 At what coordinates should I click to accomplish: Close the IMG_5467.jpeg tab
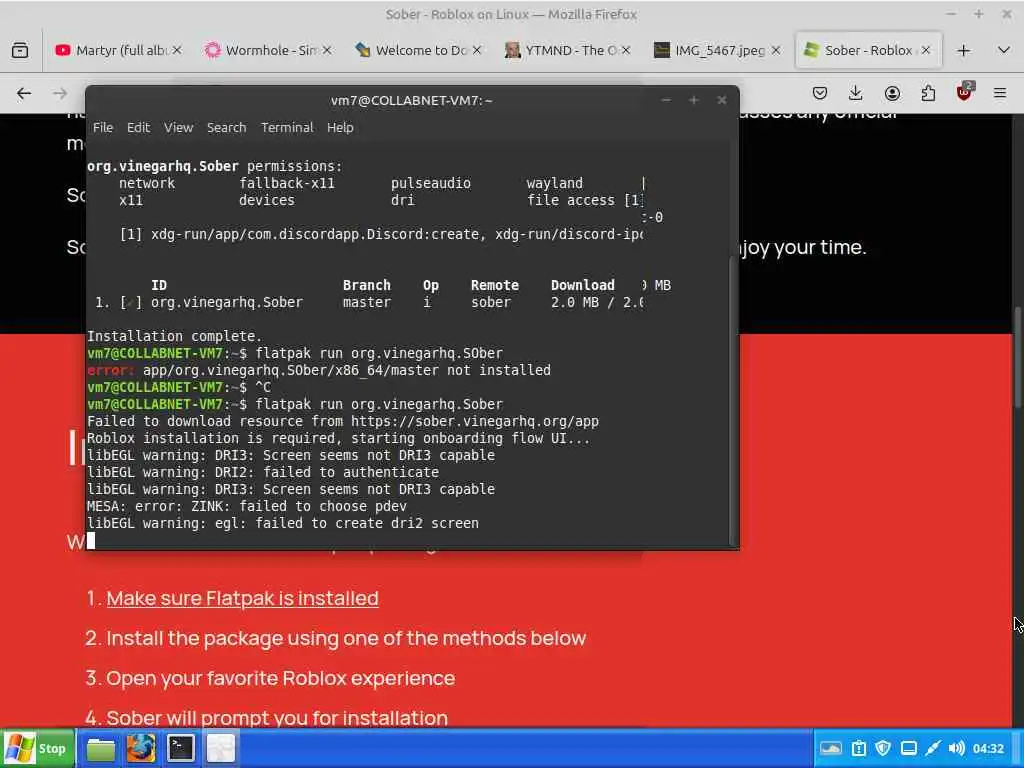[775, 50]
